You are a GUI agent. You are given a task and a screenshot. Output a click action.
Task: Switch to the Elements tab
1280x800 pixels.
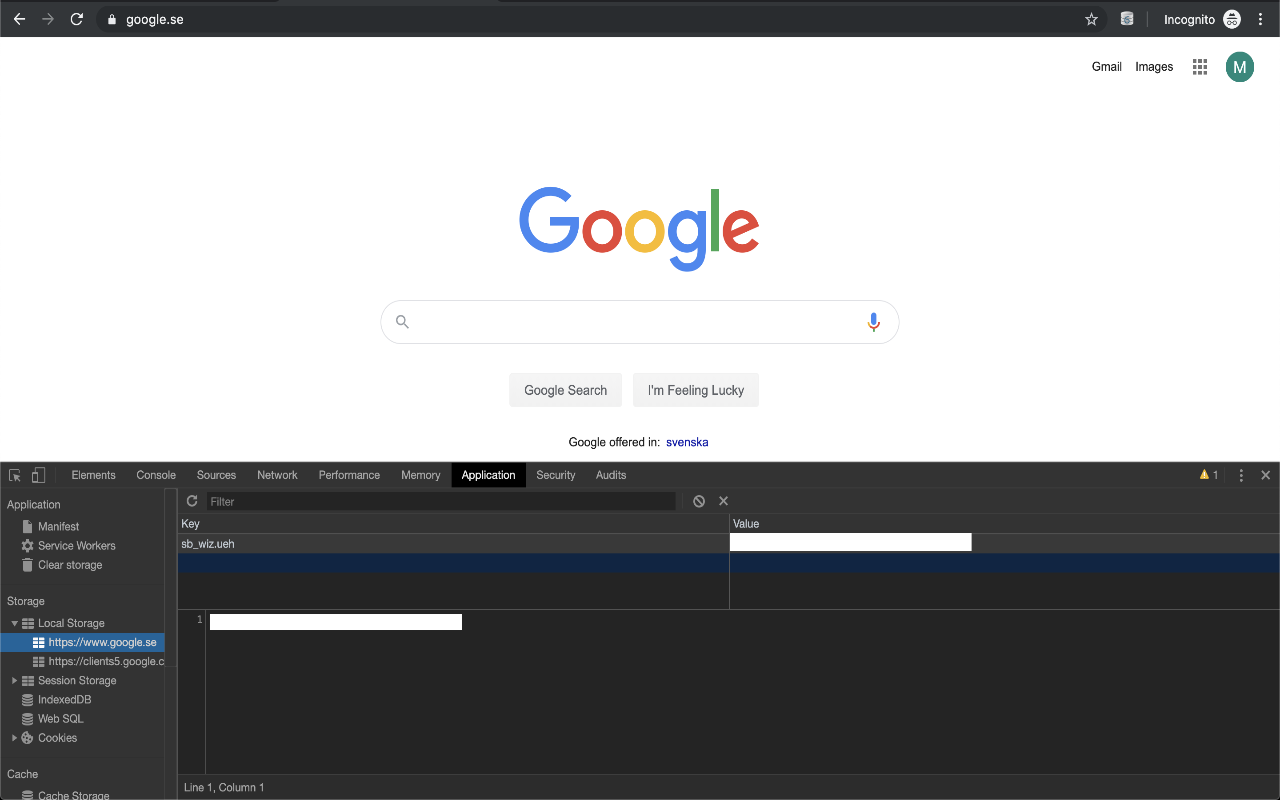click(x=94, y=475)
